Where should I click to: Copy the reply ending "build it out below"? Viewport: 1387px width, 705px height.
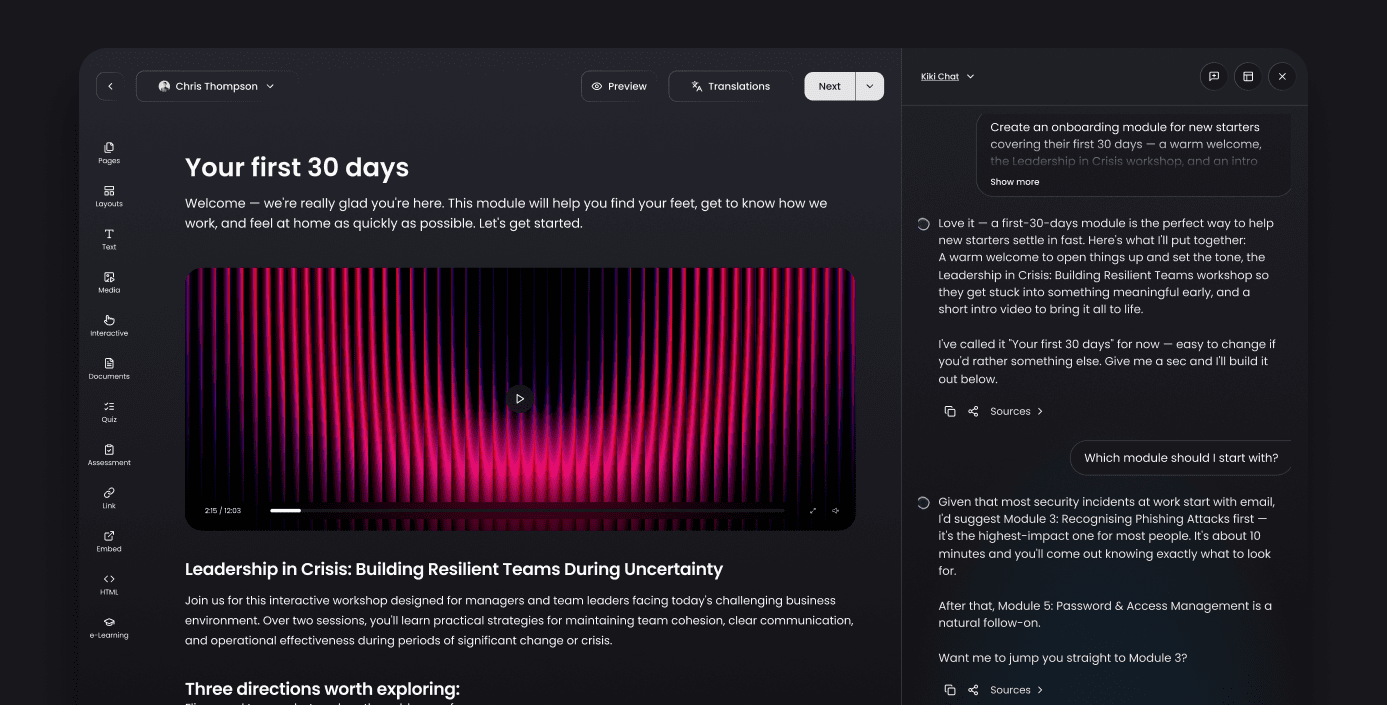coord(950,411)
